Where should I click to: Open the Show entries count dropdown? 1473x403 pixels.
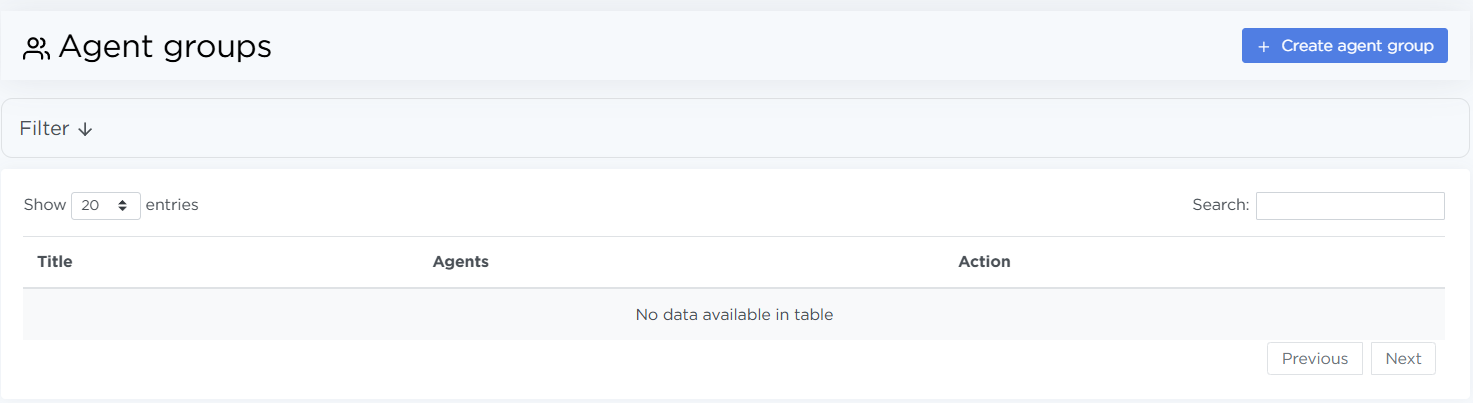[x=105, y=205]
